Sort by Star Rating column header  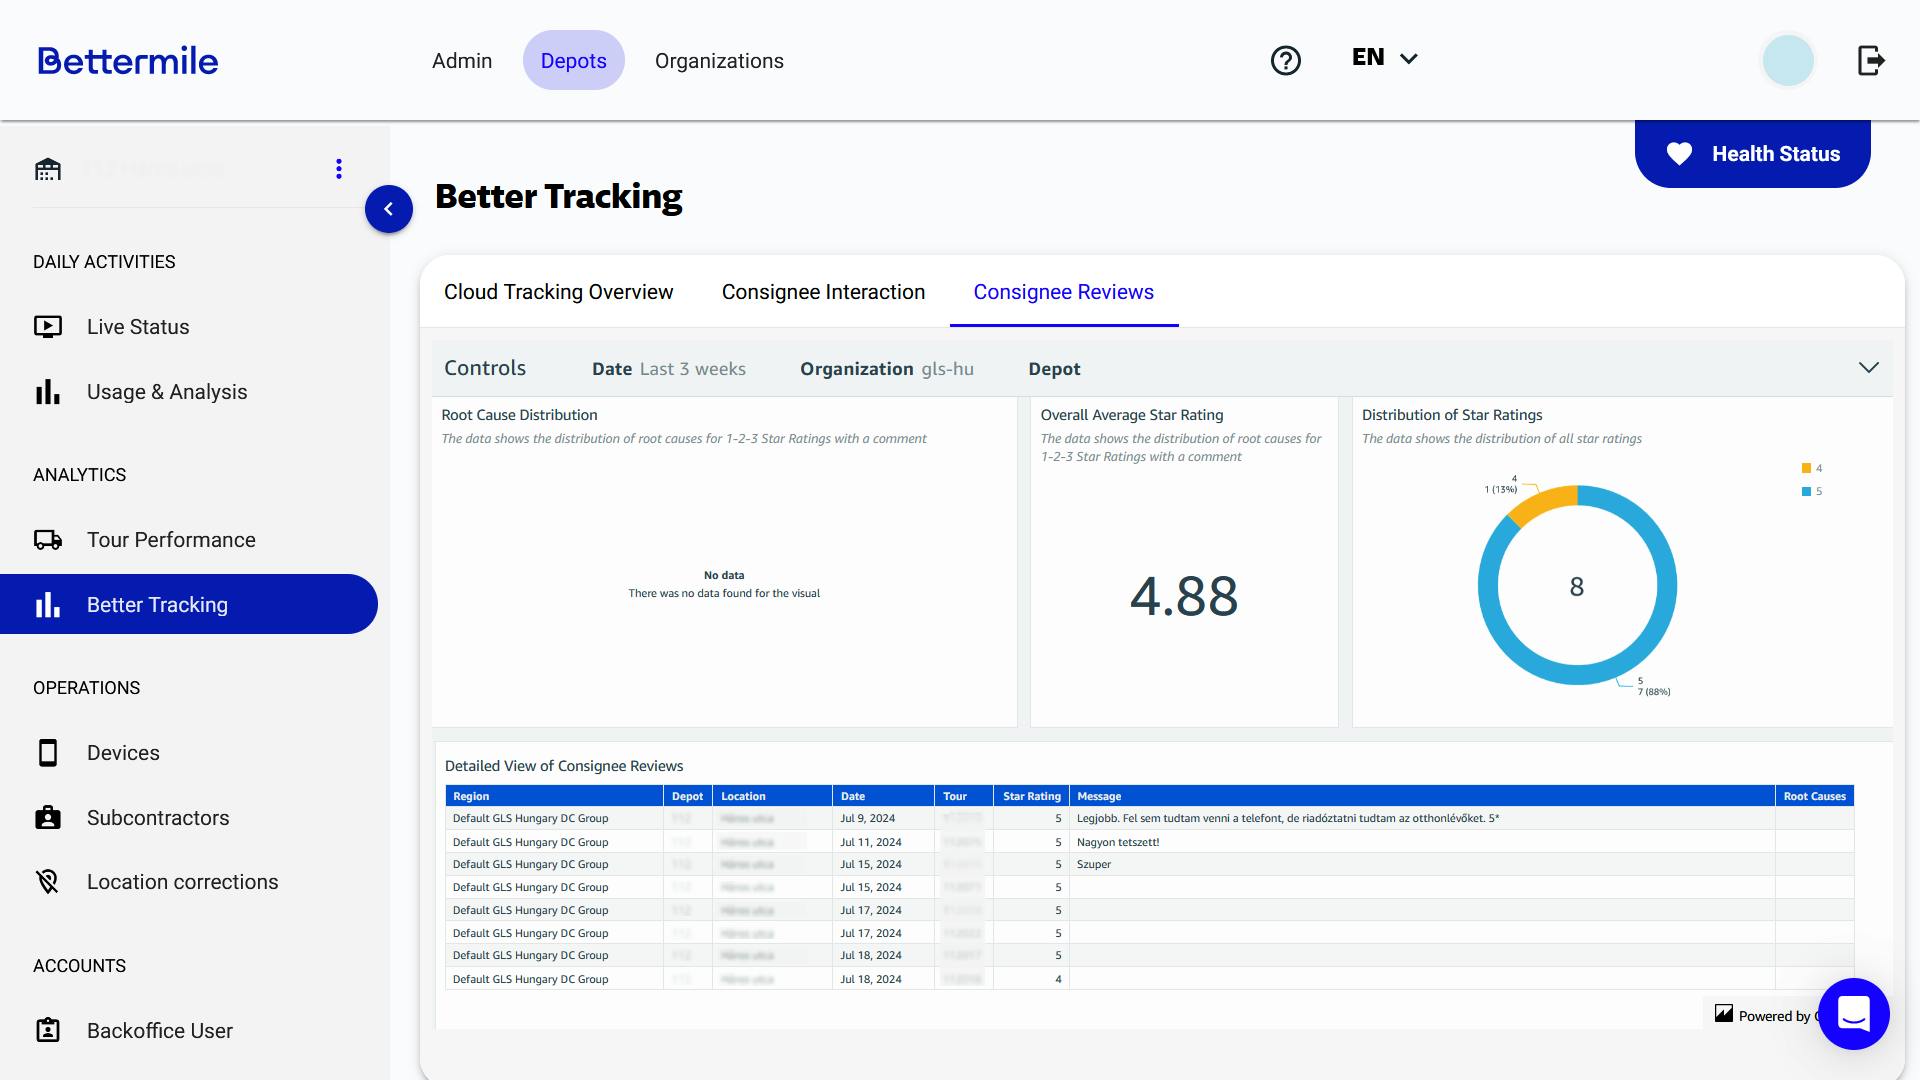point(1031,796)
